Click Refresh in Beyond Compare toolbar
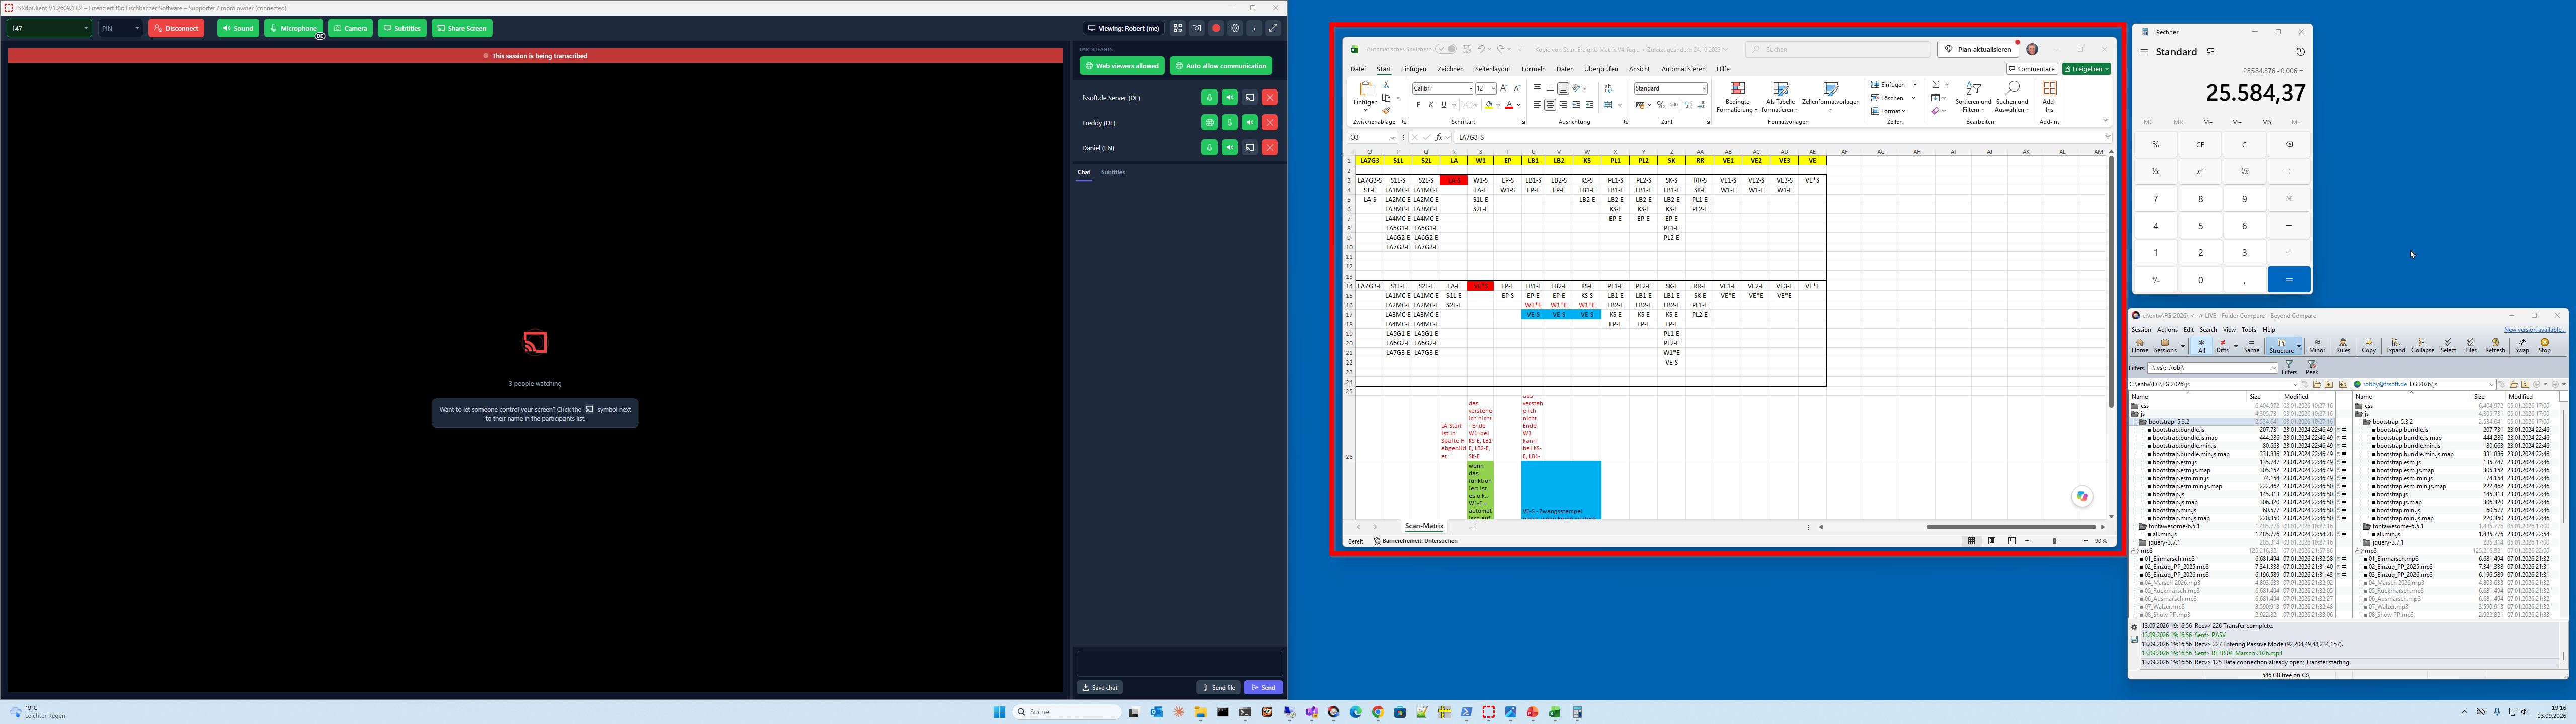2576x724 pixels. click(2496, 346)
